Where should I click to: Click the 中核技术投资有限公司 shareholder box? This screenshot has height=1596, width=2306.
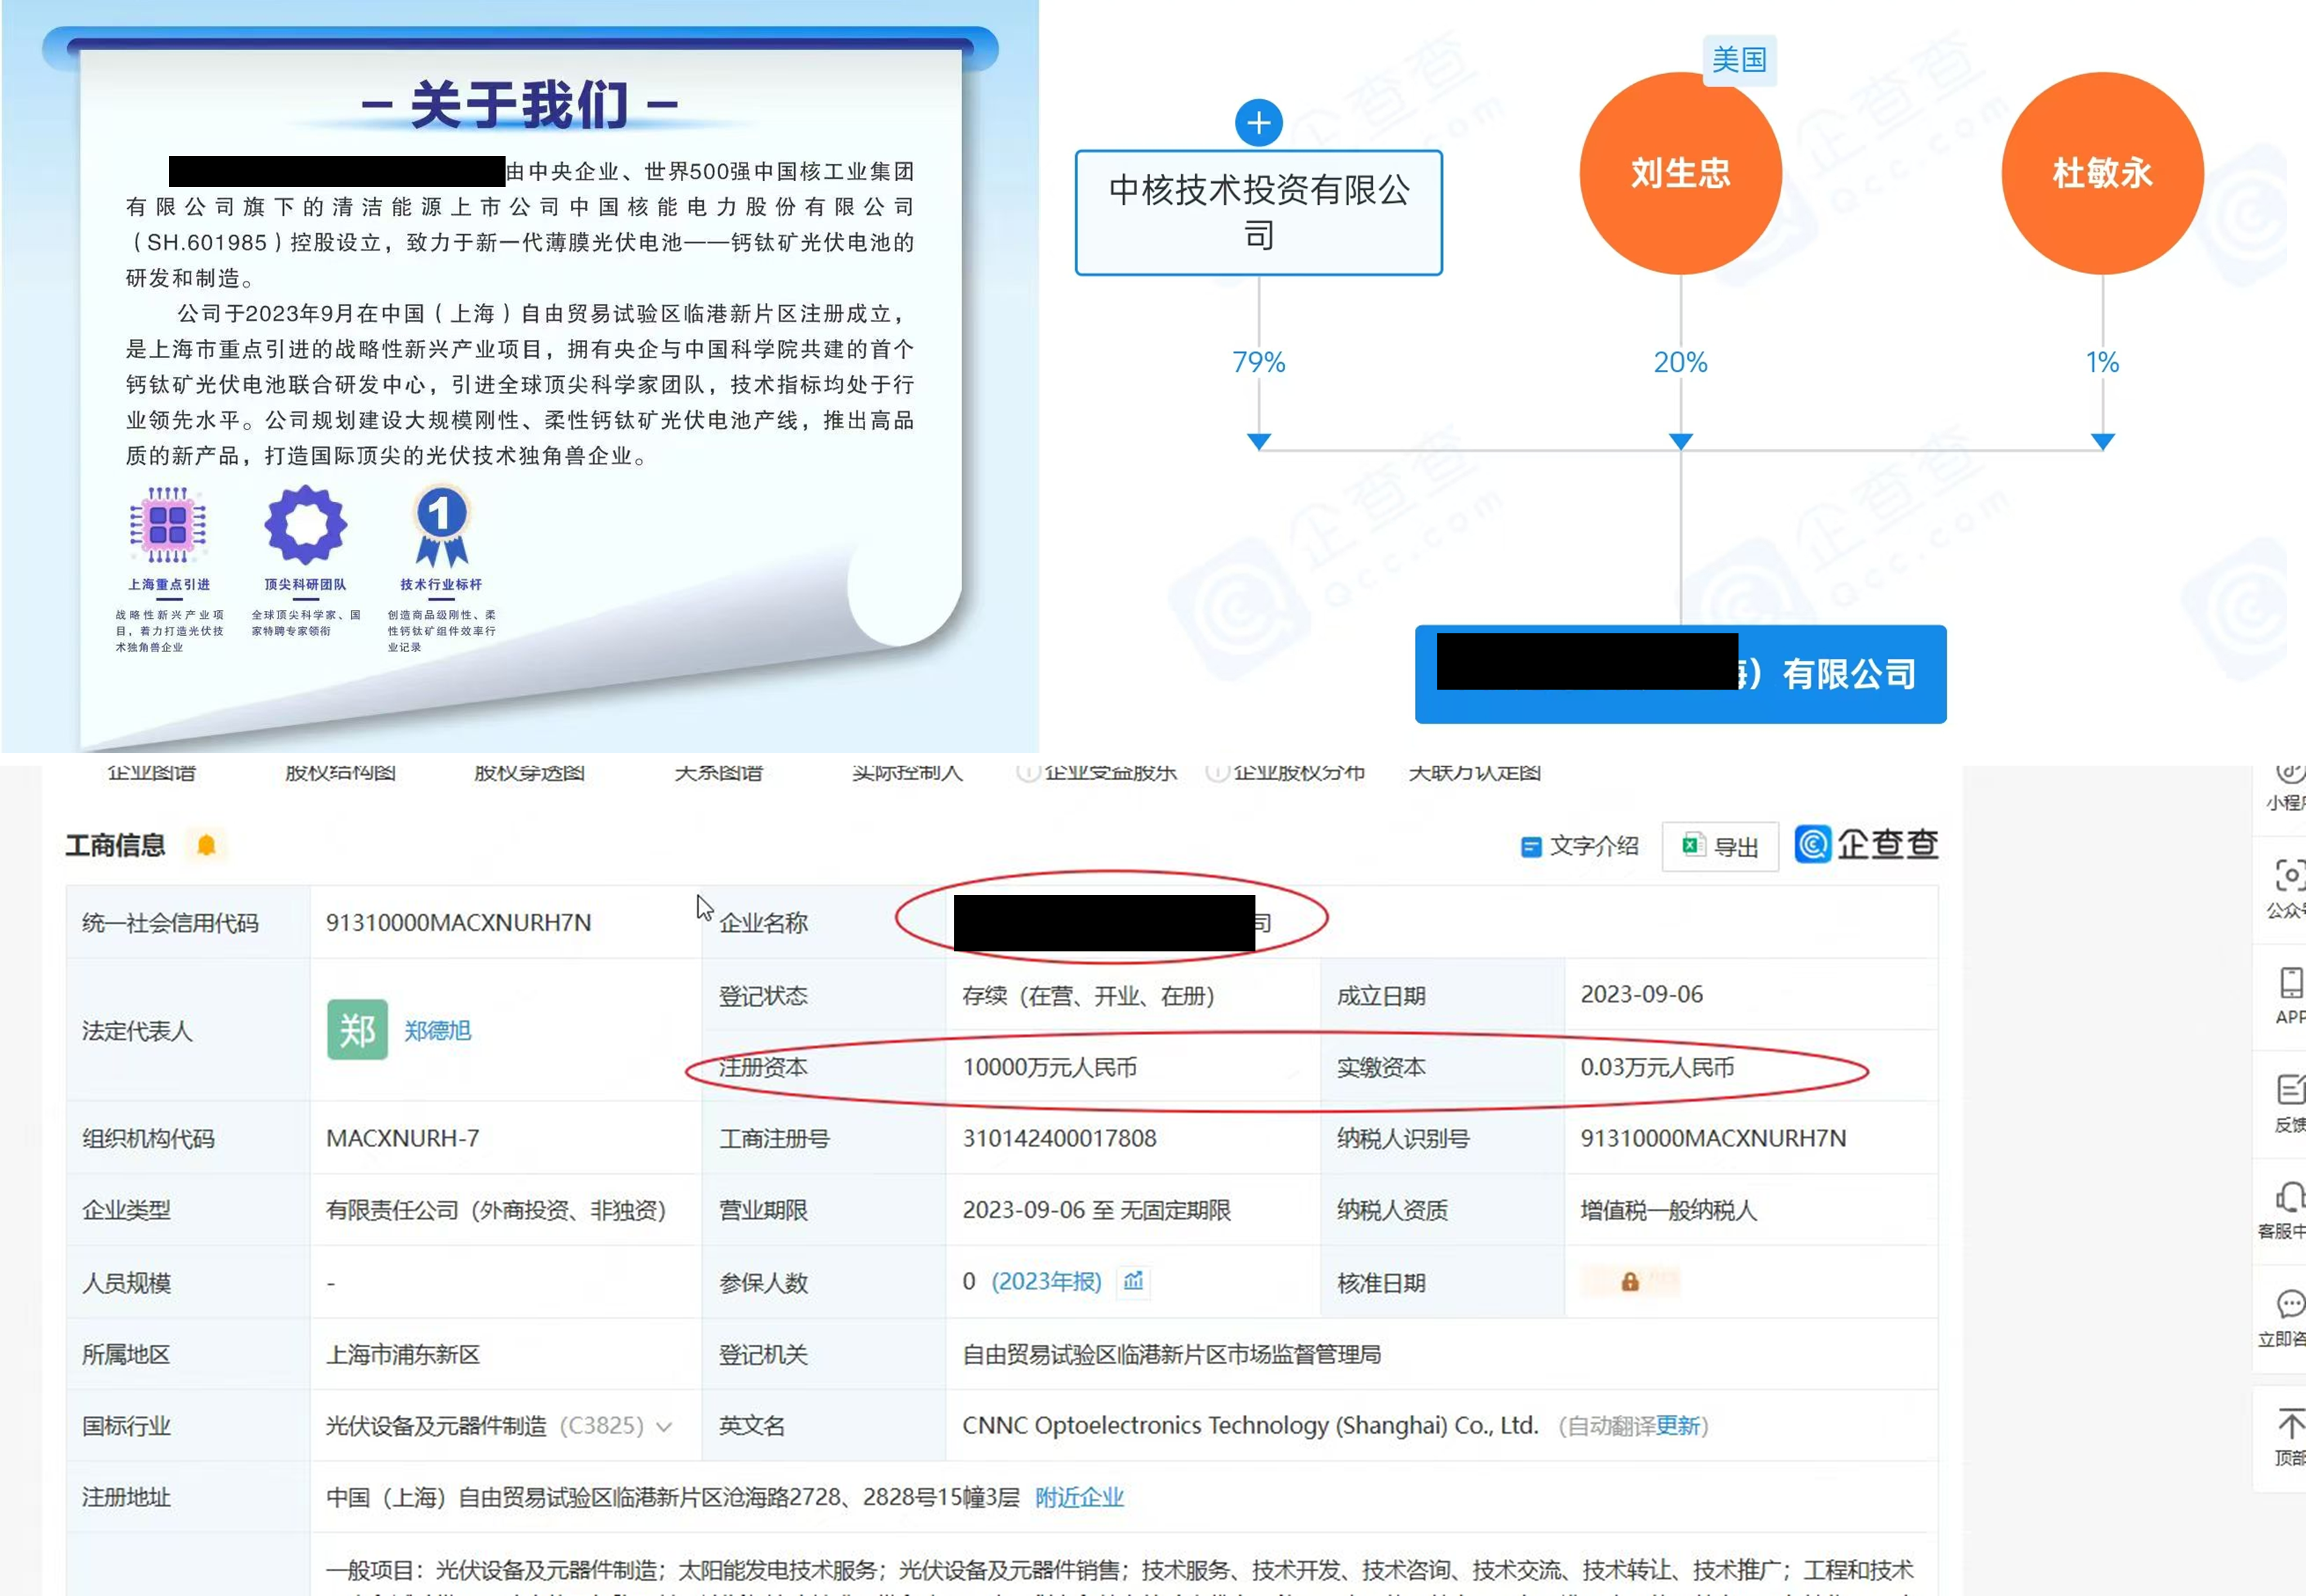point(1258,212)
